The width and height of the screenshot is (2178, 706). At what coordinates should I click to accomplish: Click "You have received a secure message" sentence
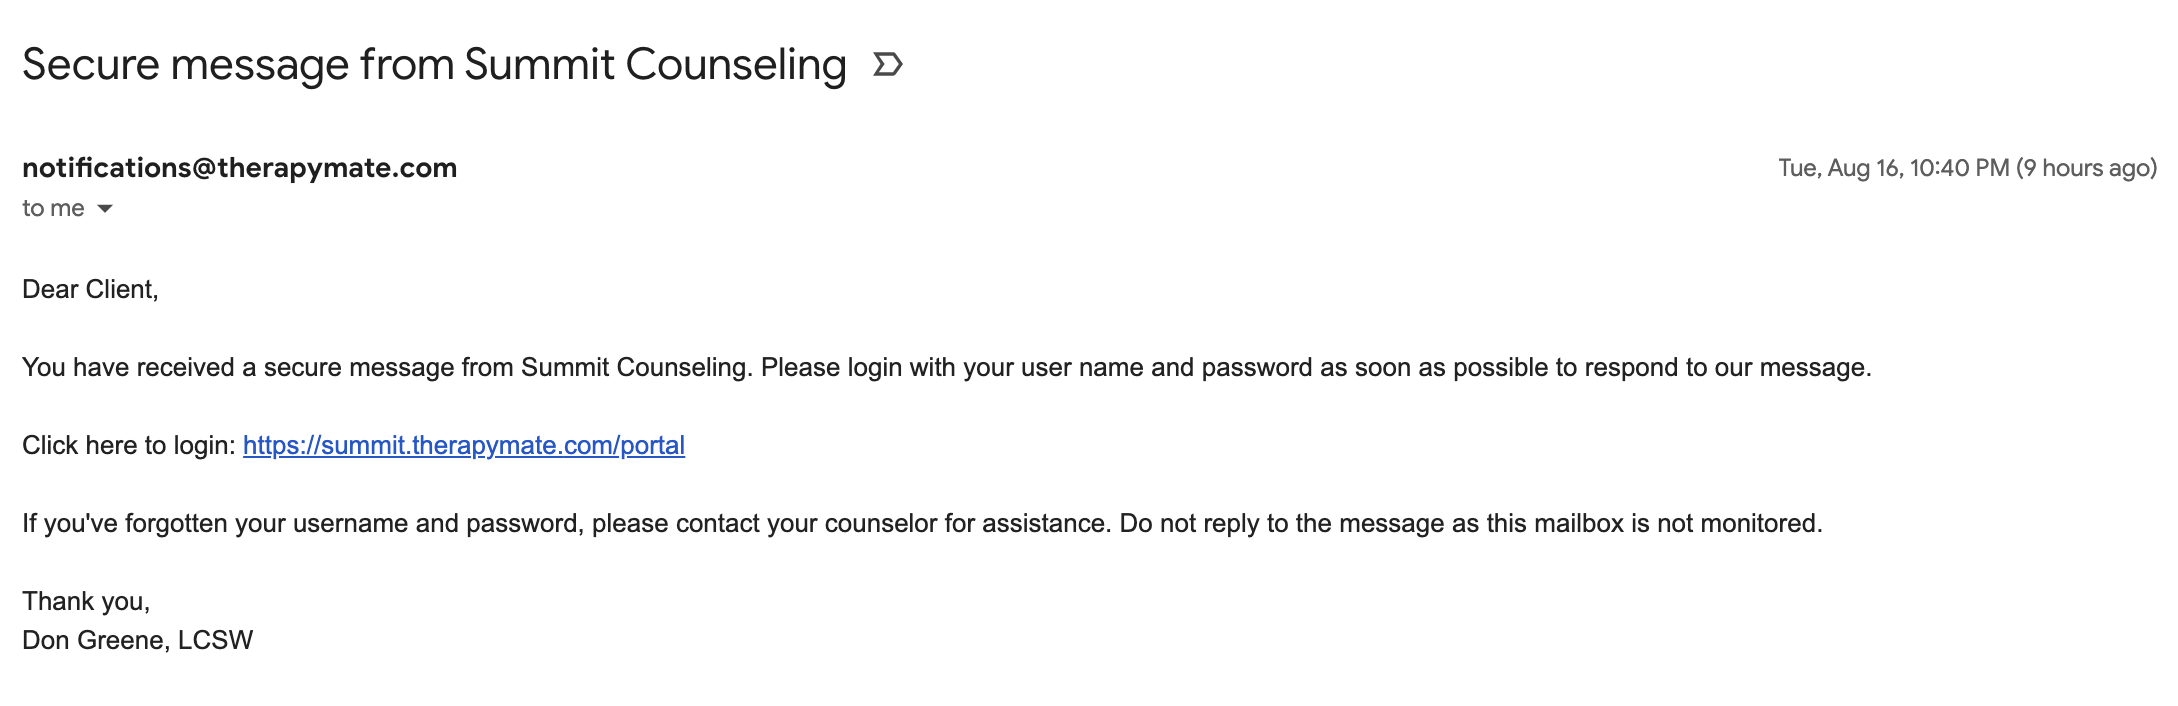387,367
